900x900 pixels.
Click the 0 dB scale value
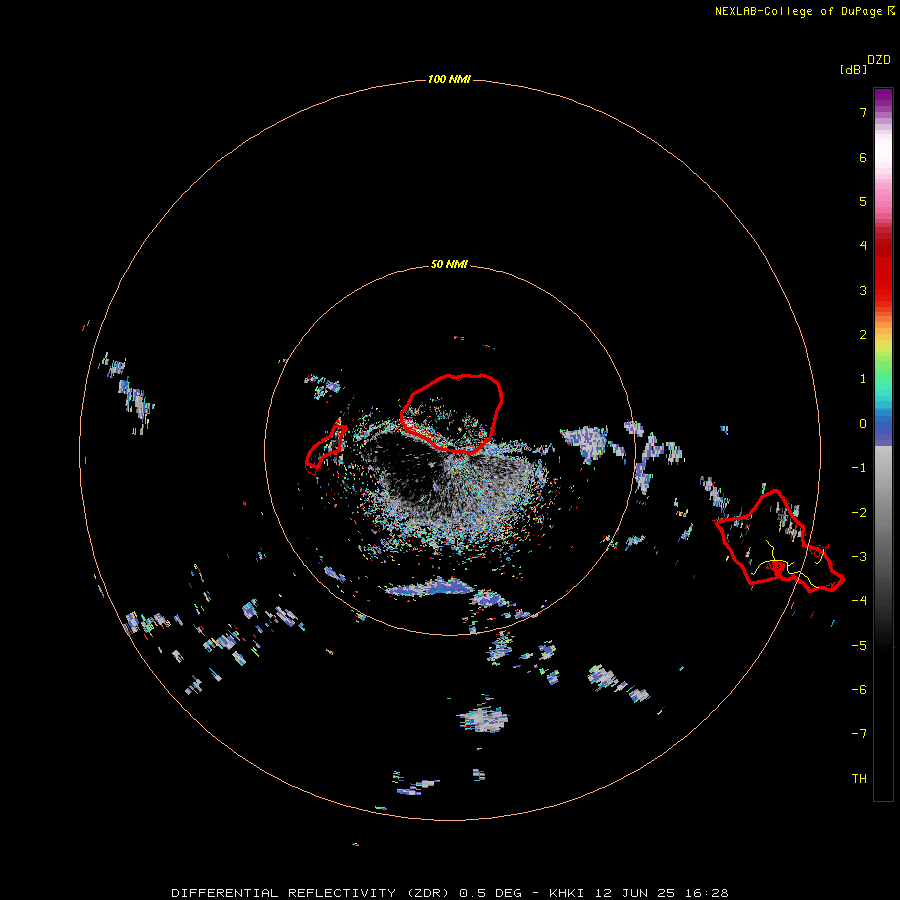coord(863,424)
